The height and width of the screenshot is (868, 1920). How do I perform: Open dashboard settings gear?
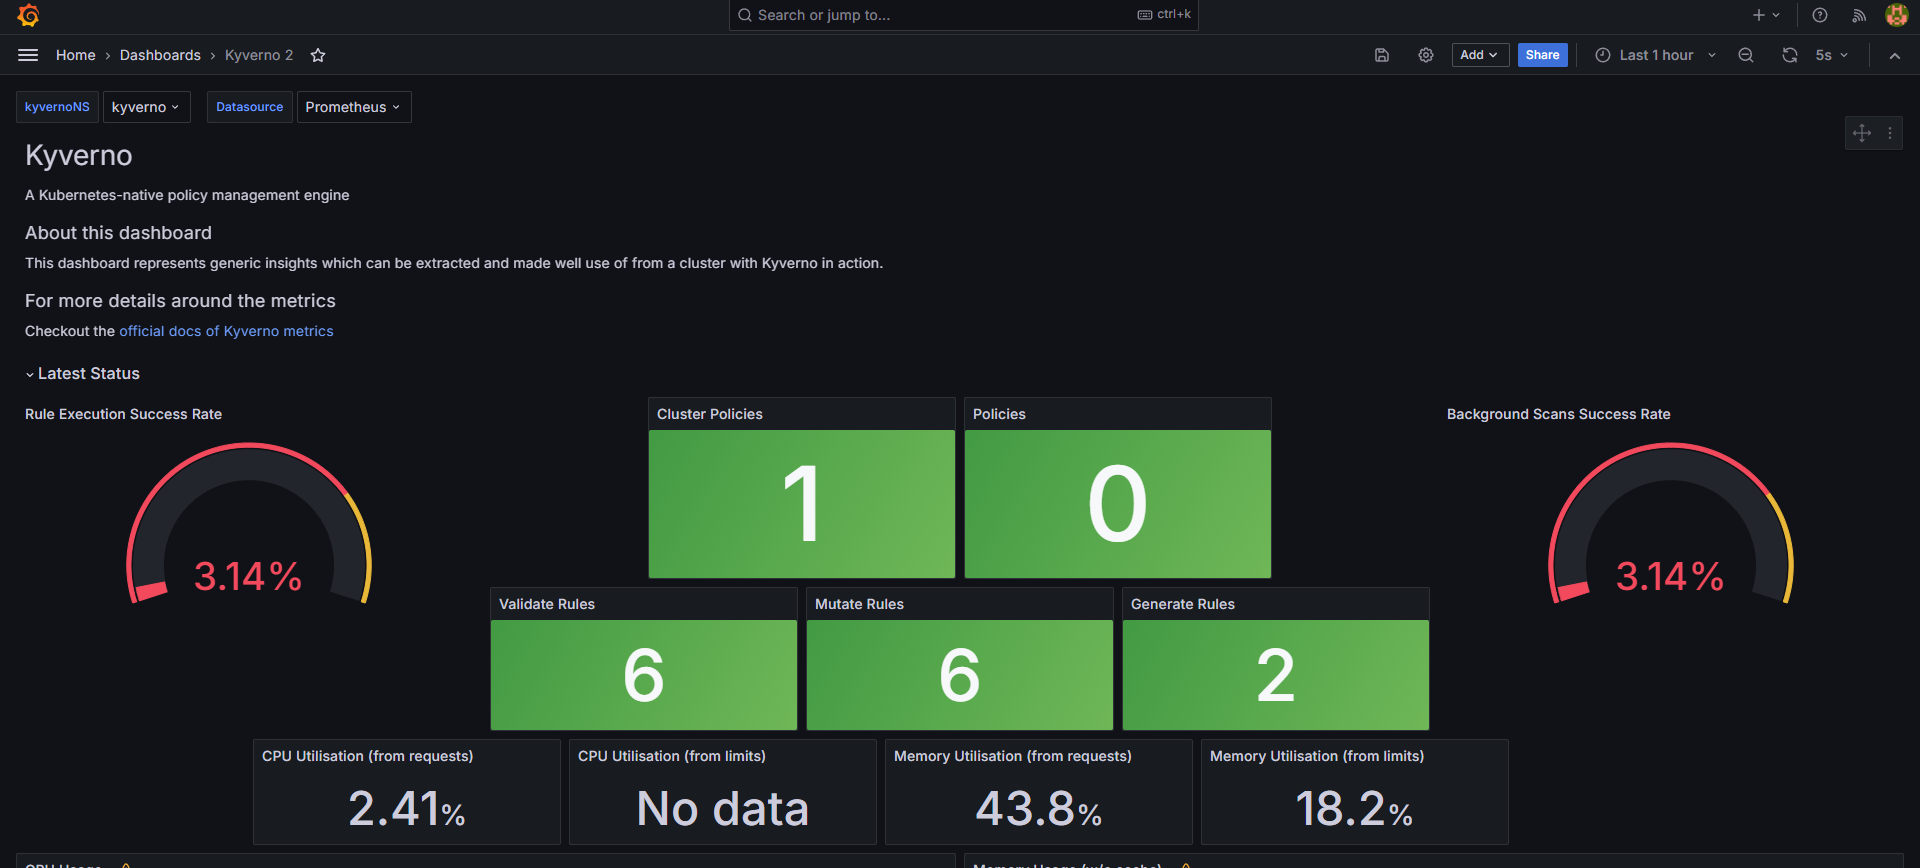coord(1426,55)
